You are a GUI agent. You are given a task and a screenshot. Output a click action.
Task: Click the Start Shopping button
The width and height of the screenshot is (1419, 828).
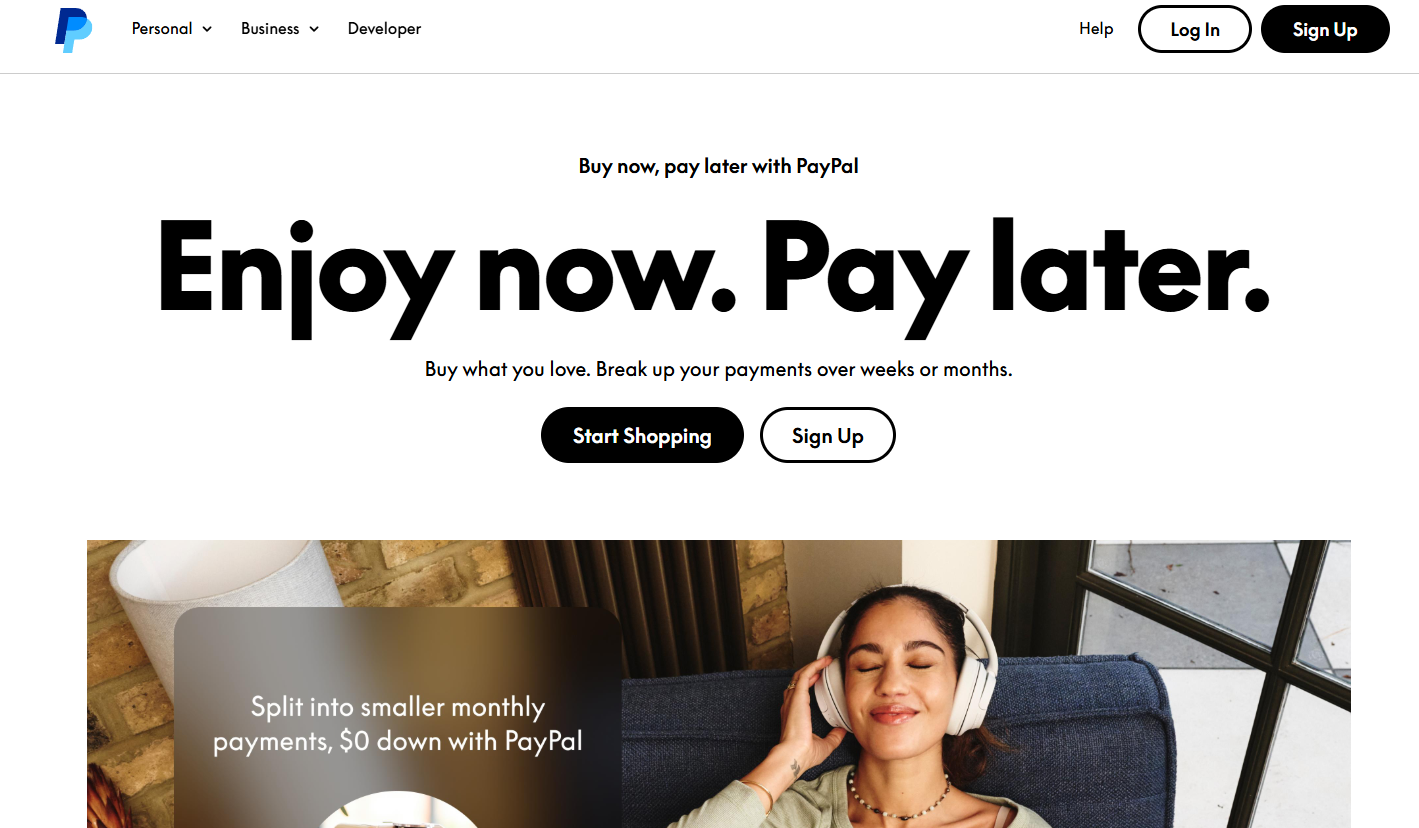642,435
